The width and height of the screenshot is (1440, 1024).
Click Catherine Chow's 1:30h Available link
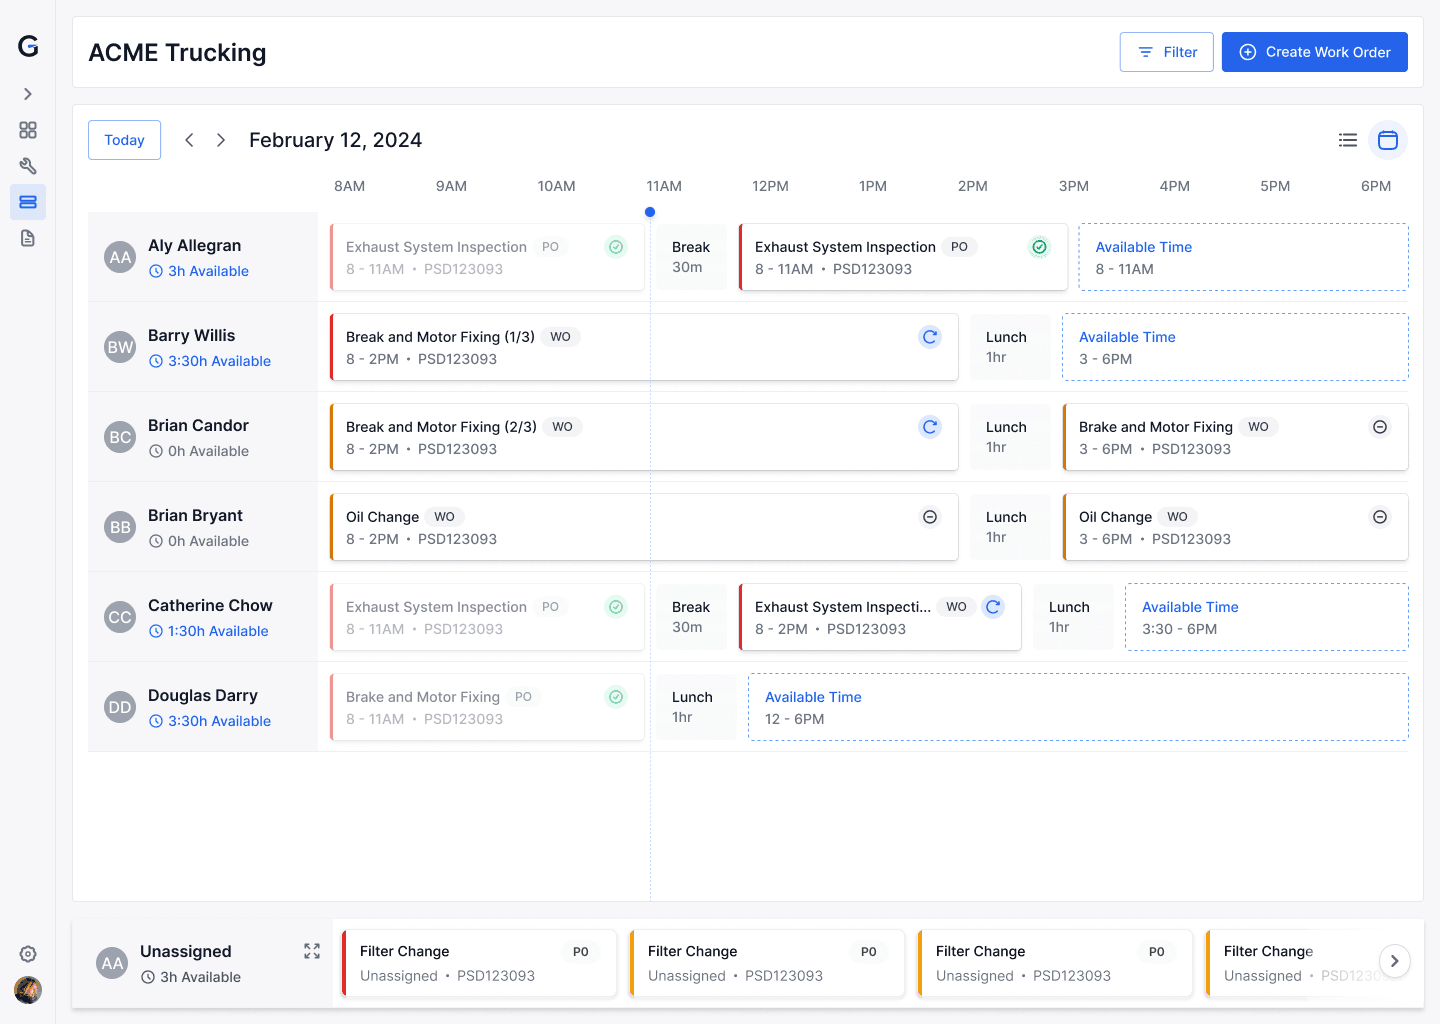pos(209,631)
